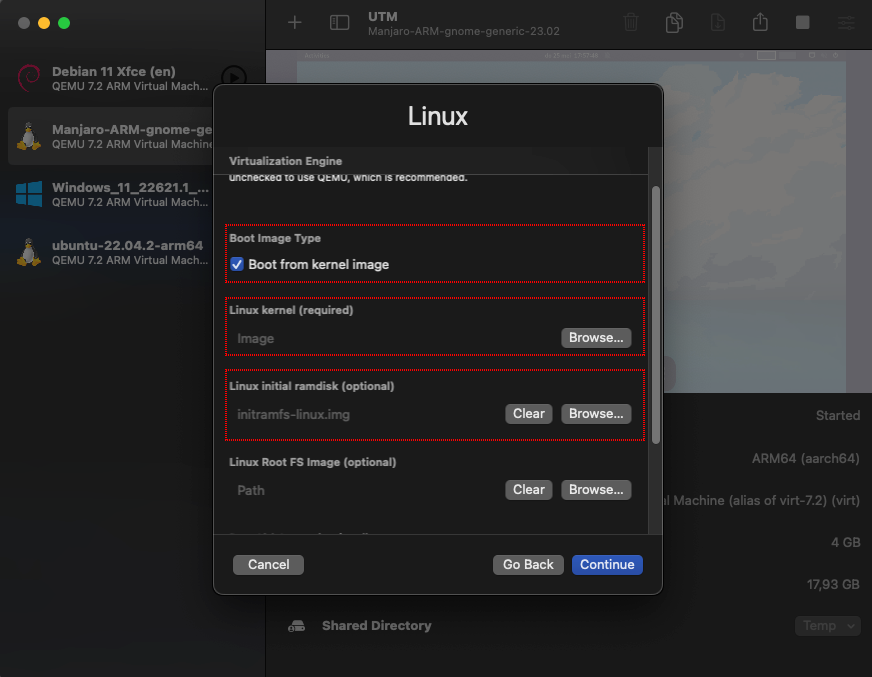The width and height of the screenshot is (872, 677).
Task: Toggle the sidebar with the toolbar icon
Action: [340, 22]
